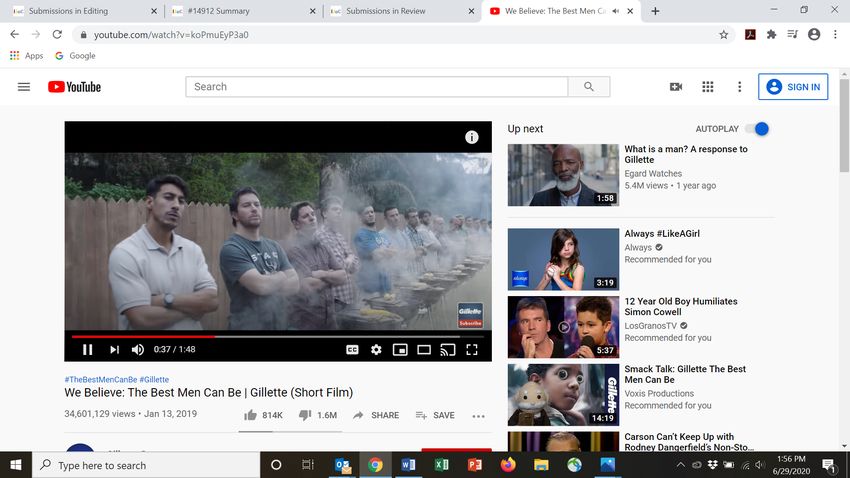Go back in browser history
Screen dimensions: 850x478
coord(15,34)
